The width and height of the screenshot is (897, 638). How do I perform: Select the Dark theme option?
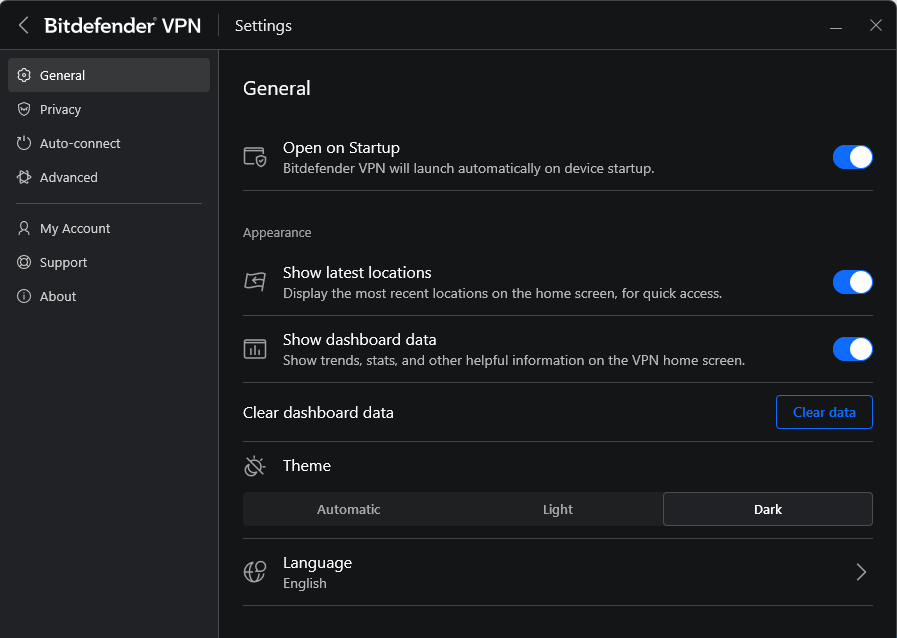pos(768,509)
